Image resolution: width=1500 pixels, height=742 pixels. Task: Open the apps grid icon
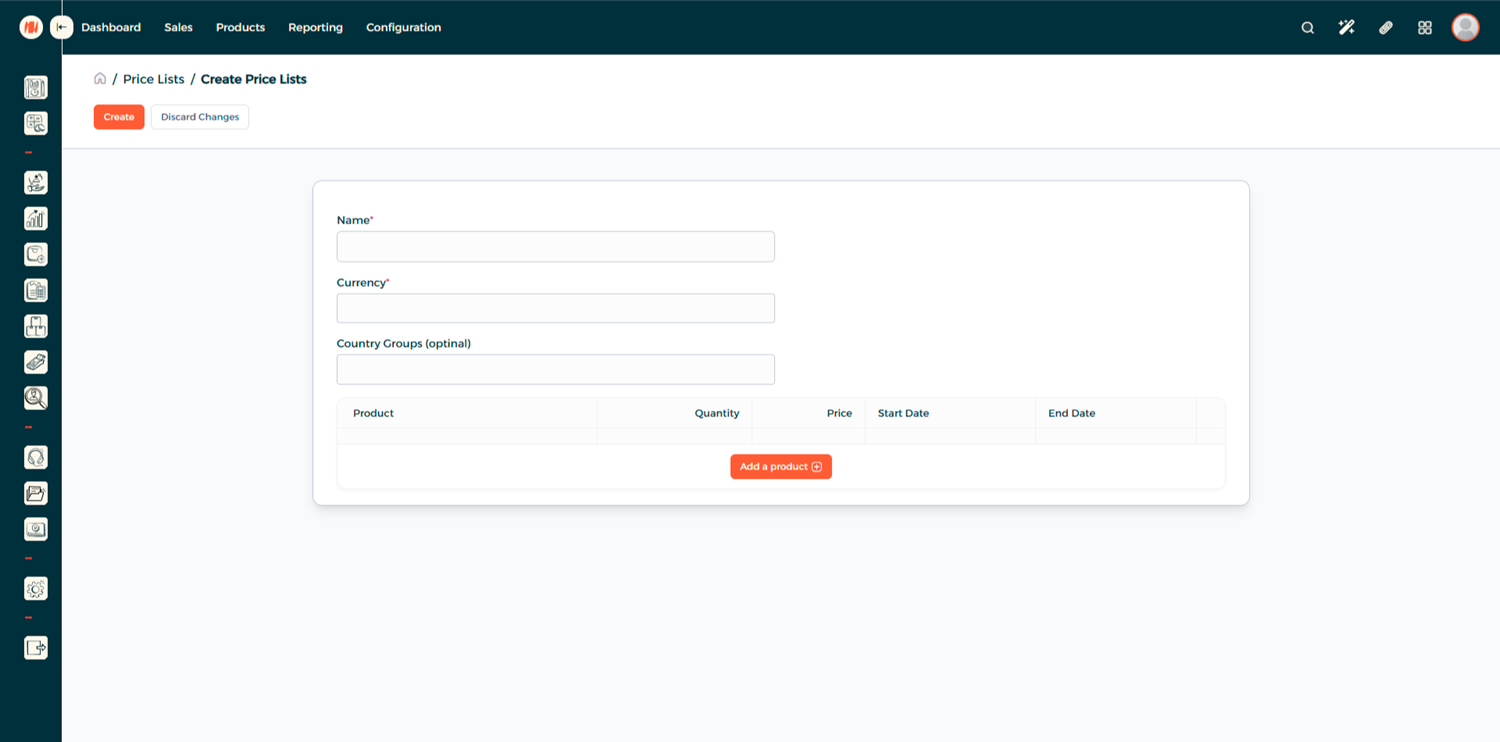pyautogui.click(x=1425, y=28)
